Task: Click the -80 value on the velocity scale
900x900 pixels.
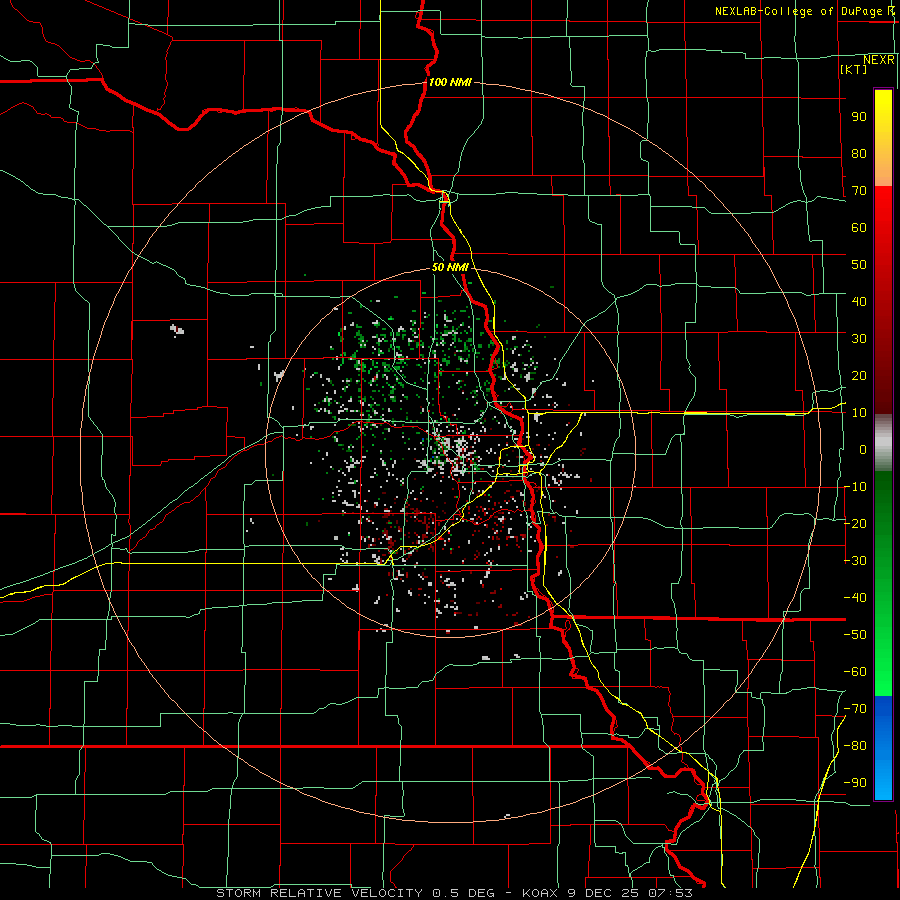Action: (855, 746)
